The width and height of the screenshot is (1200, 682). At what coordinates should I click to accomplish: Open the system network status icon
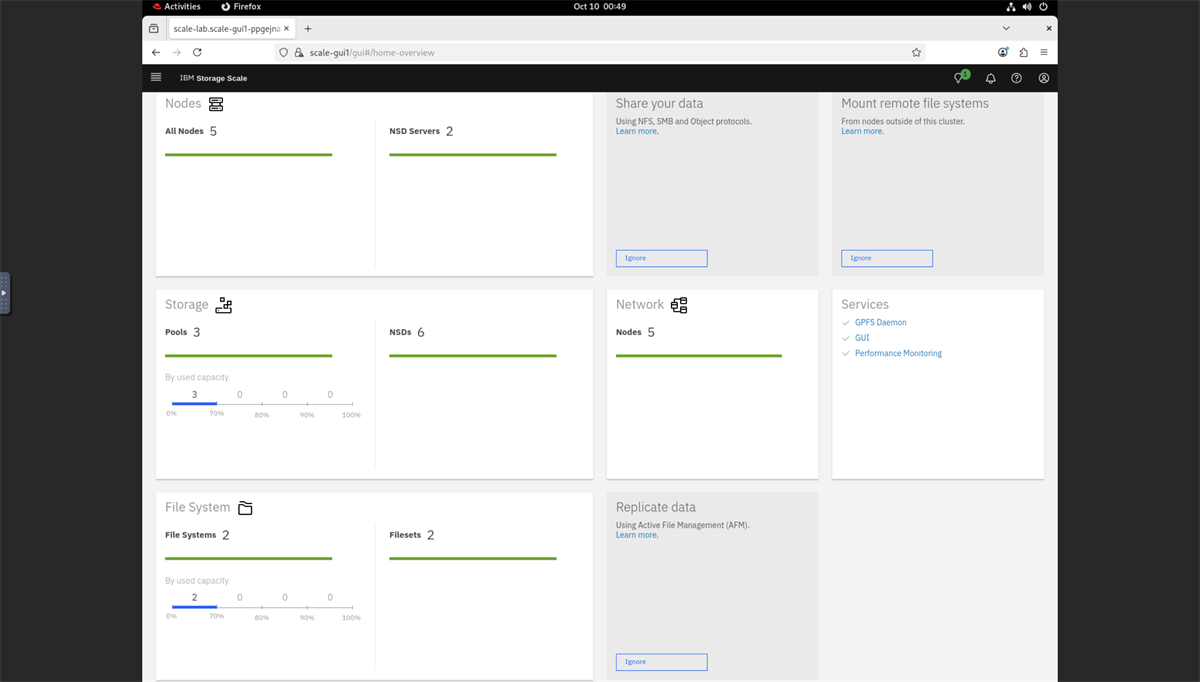tap(1011, 6)
